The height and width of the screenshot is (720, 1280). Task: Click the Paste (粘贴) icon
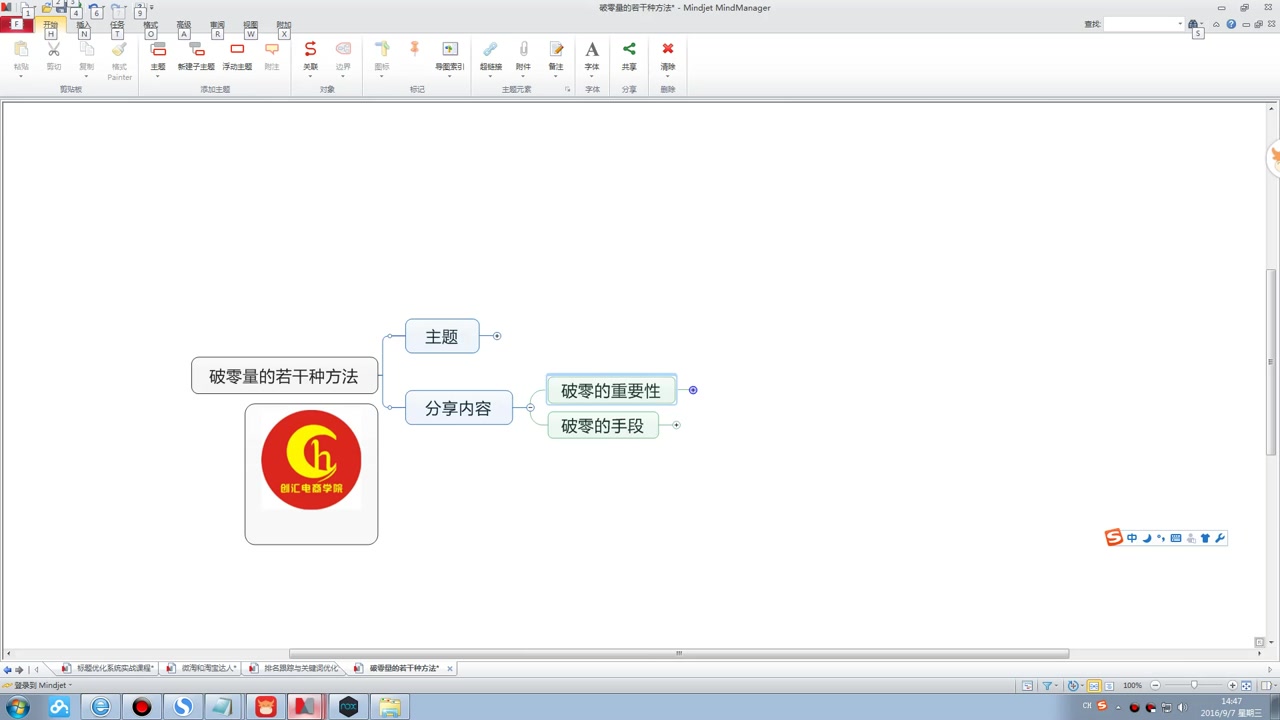[x=21, y=49]
